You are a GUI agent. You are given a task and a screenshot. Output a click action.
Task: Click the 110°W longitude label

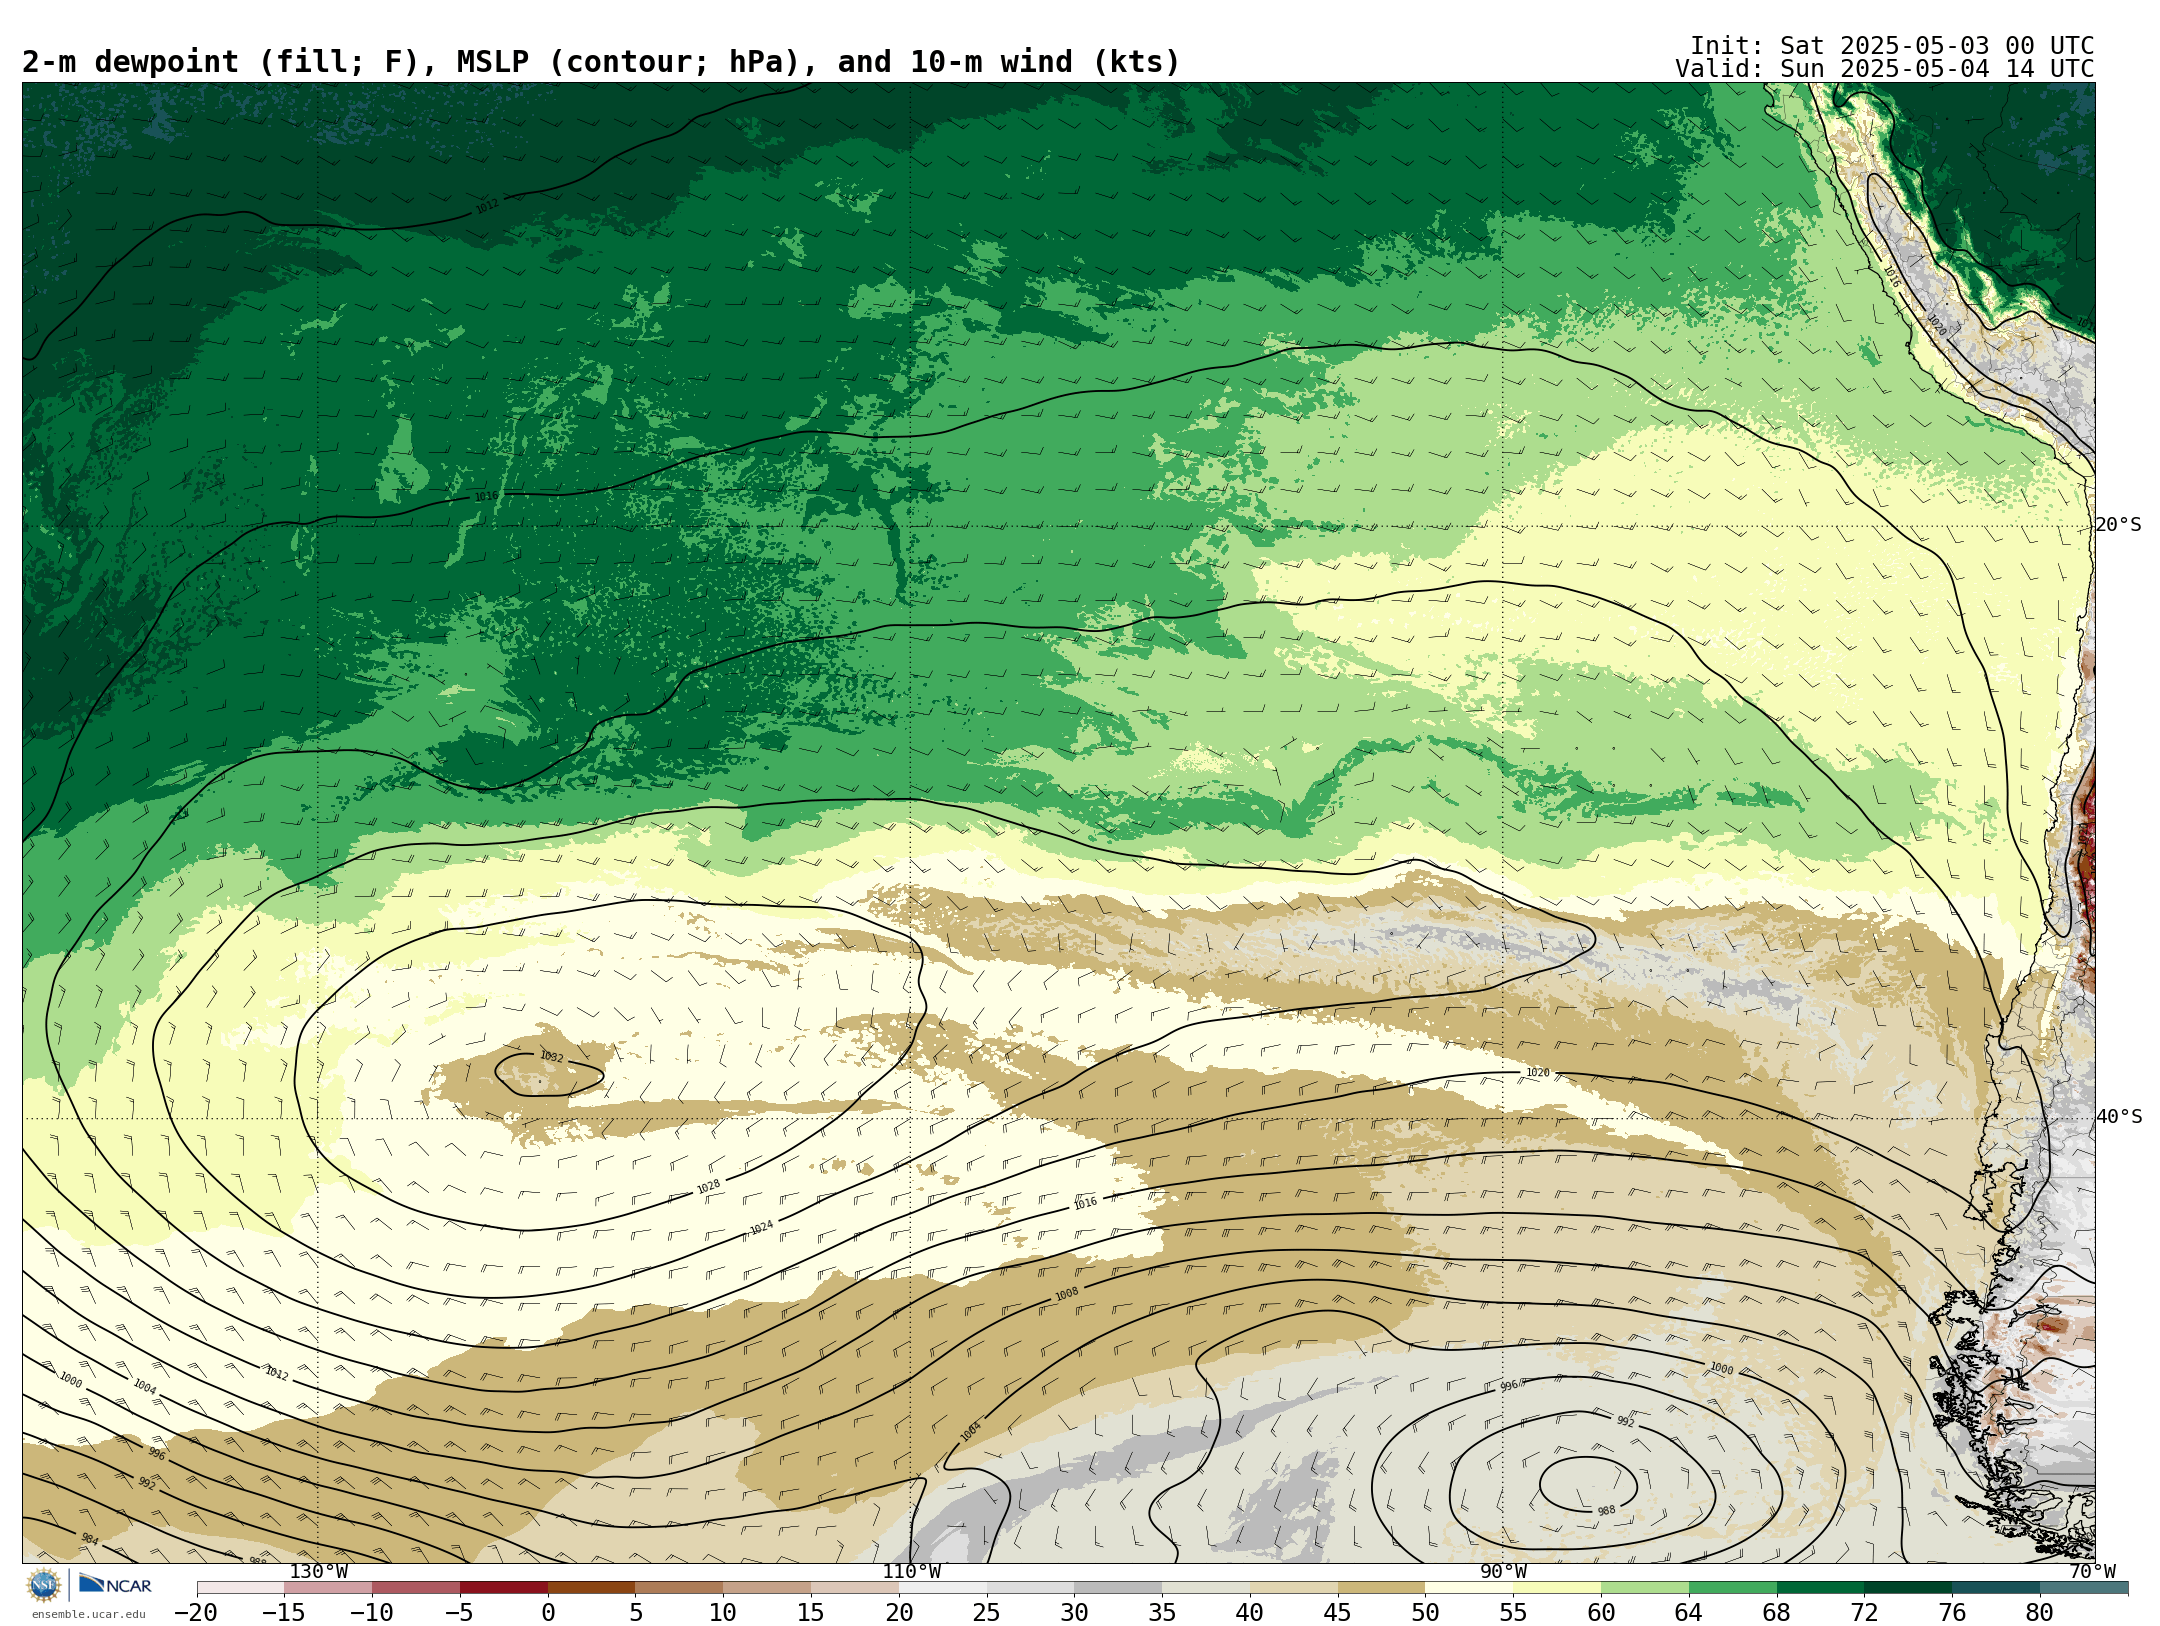[x=911, y=1572]
